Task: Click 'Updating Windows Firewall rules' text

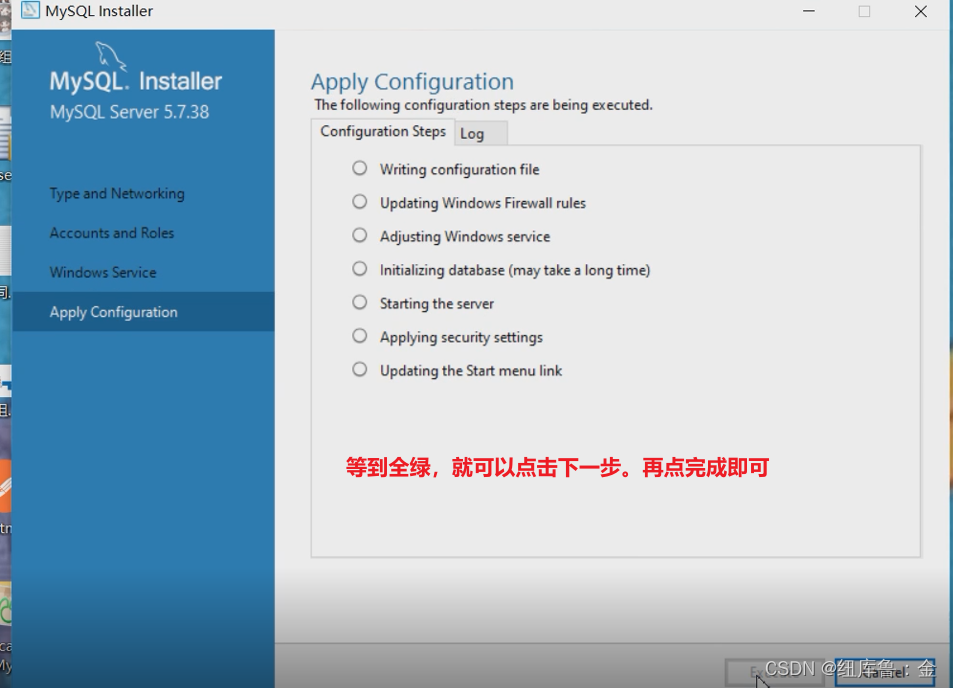Action: [x=483, y=203]
